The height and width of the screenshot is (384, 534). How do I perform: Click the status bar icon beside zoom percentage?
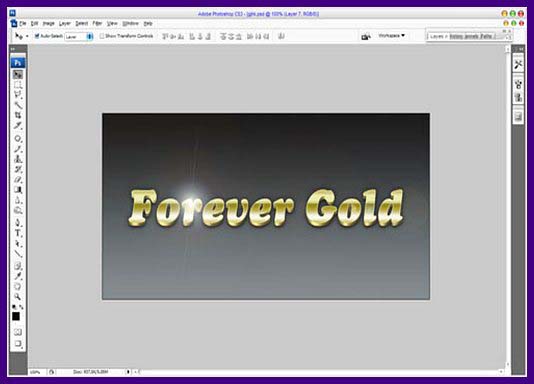[51, 372]
